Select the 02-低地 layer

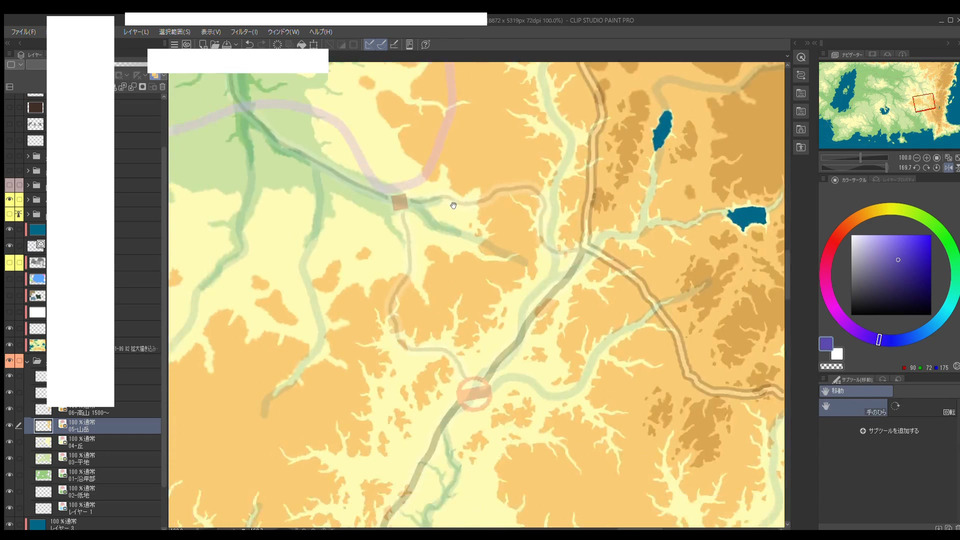coord(98,492)
